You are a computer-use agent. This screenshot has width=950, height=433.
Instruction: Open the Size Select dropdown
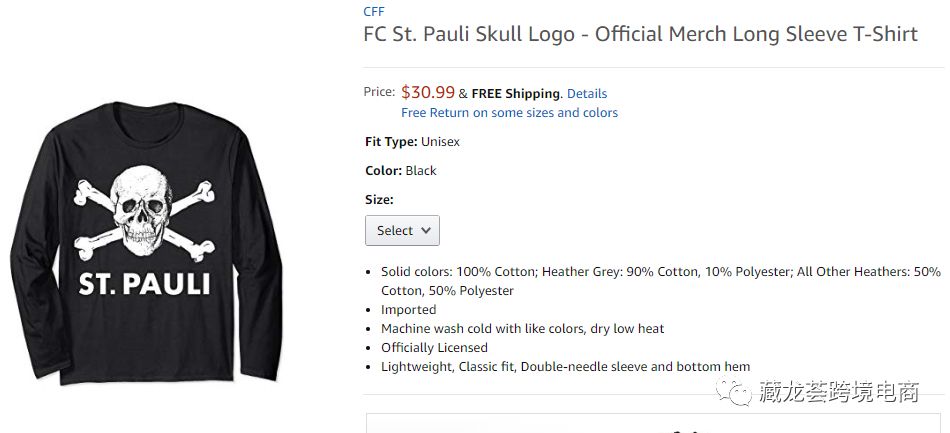click(x=402, y=230)
